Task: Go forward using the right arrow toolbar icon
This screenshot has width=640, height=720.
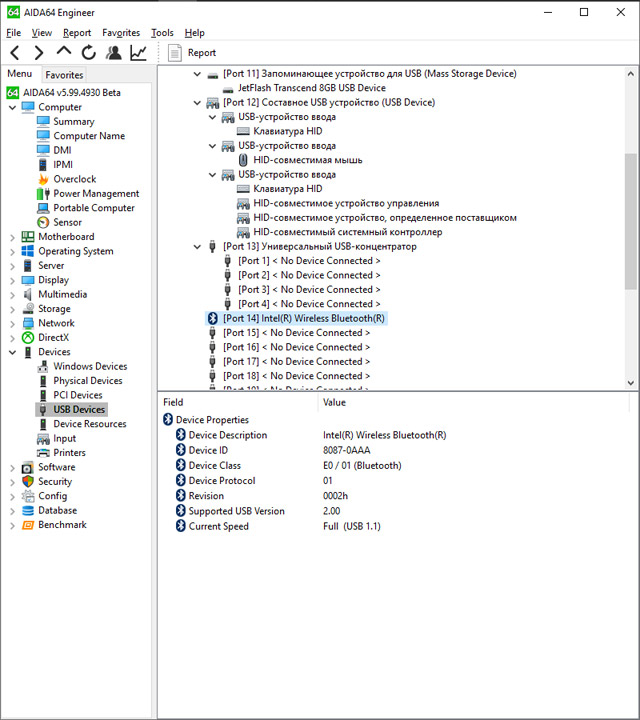Action: pyautogui.click(x=39, y=53)
